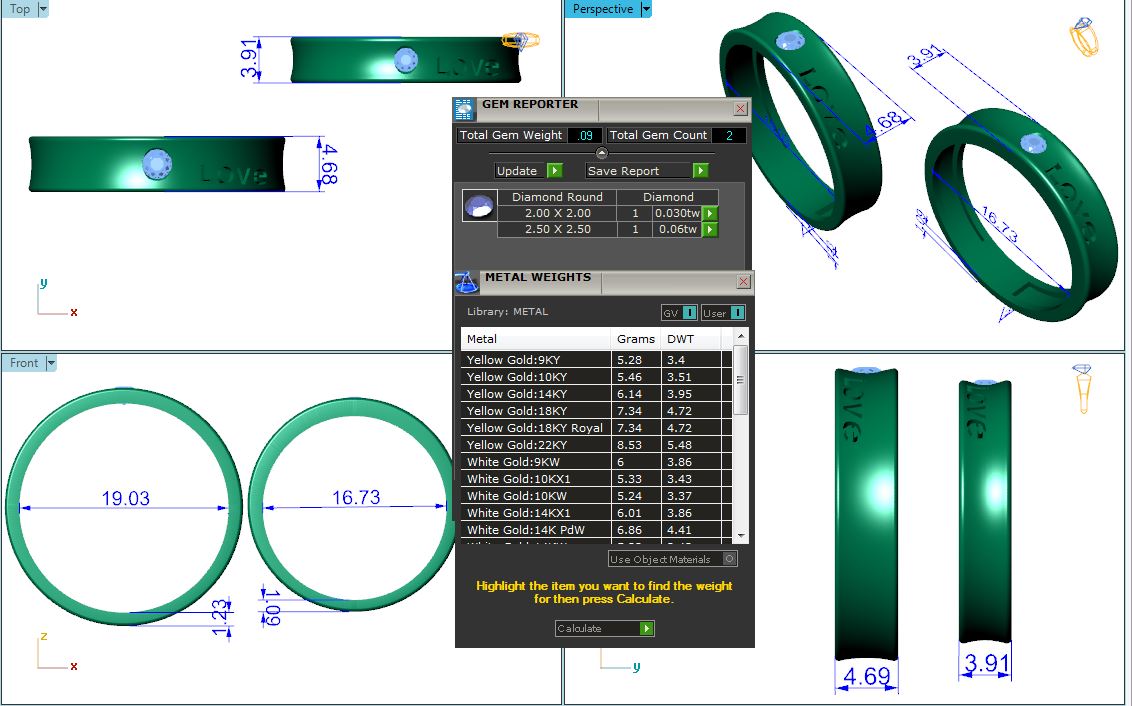Click green arrow on 0.06tw diamond row
This screenshot has height=706, width=1132.
(x=710, y=230)
